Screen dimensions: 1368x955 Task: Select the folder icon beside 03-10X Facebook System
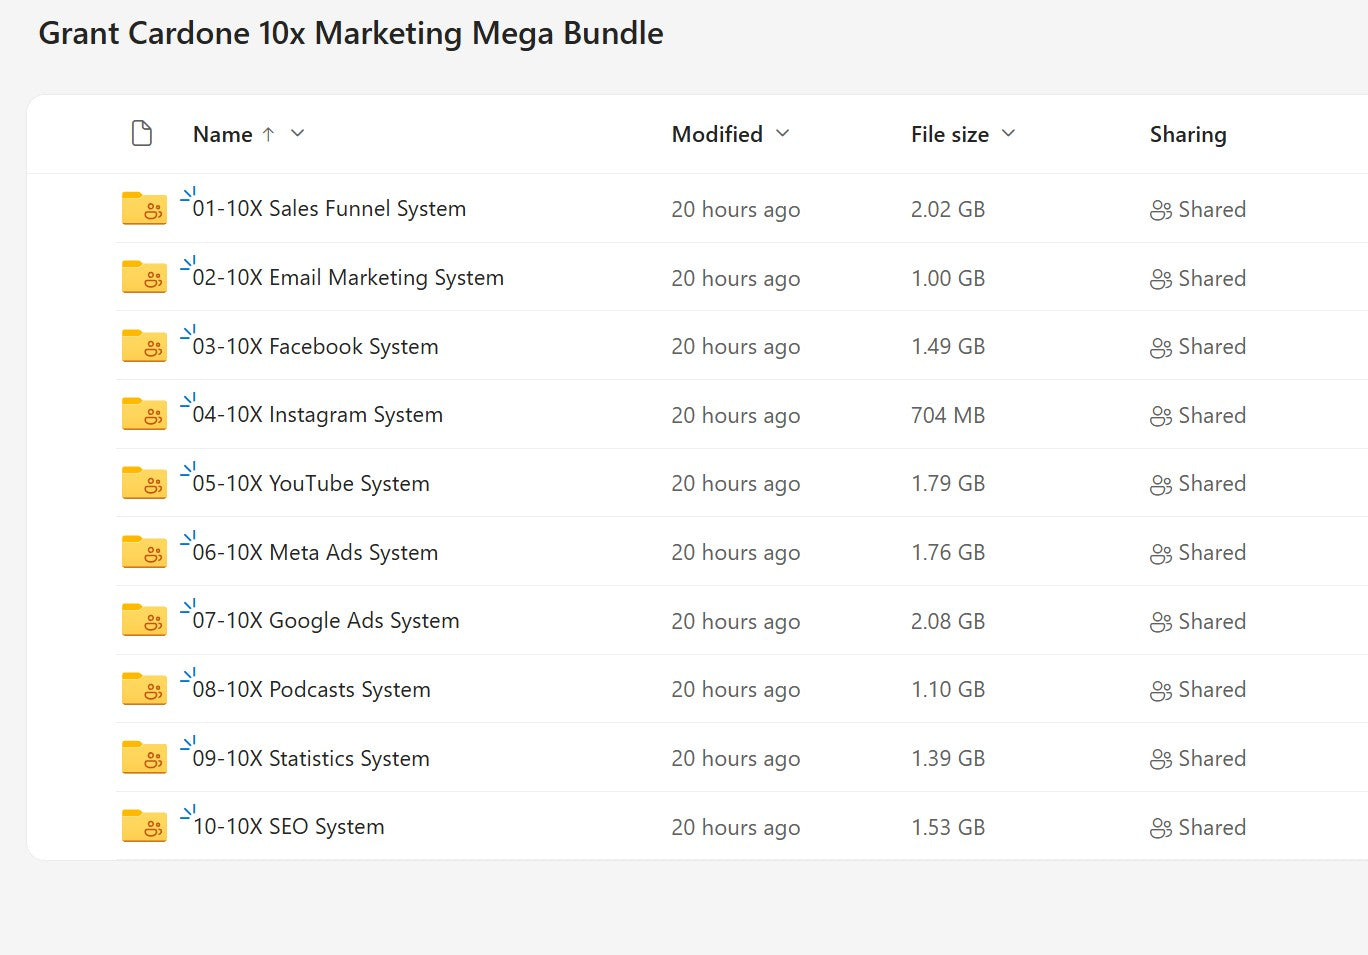point(144,345)
